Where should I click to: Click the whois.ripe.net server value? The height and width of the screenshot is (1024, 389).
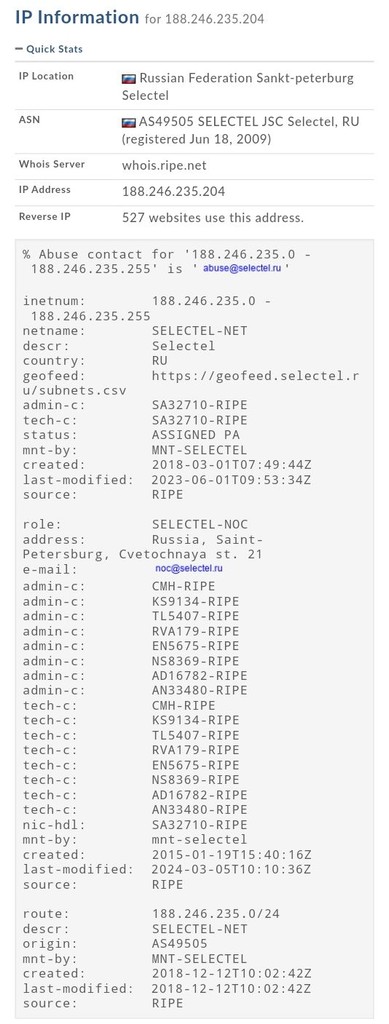[x=164, y=166]
